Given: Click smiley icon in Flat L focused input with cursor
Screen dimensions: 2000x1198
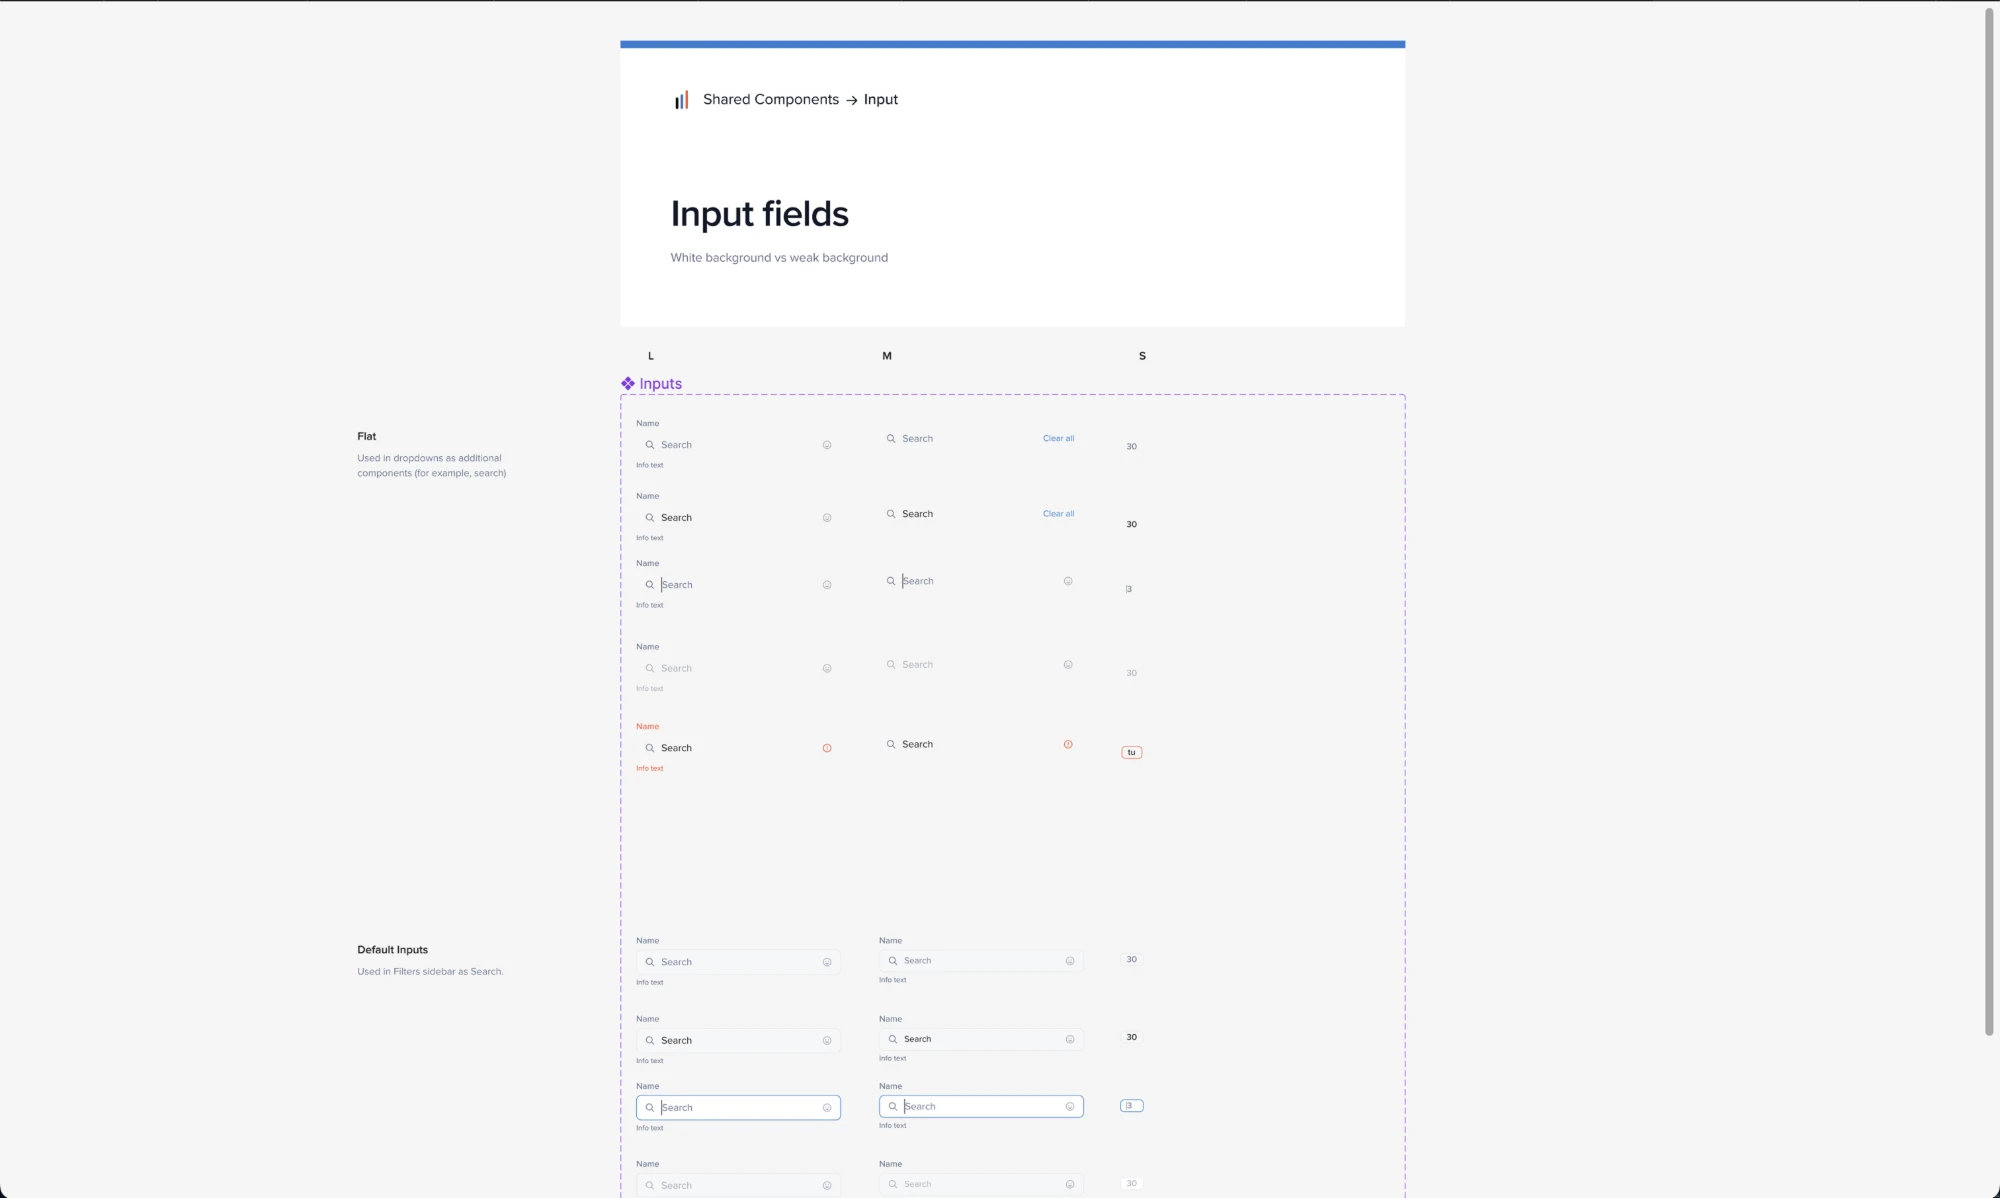Looking at the screenshot, I should coord(827,585).
